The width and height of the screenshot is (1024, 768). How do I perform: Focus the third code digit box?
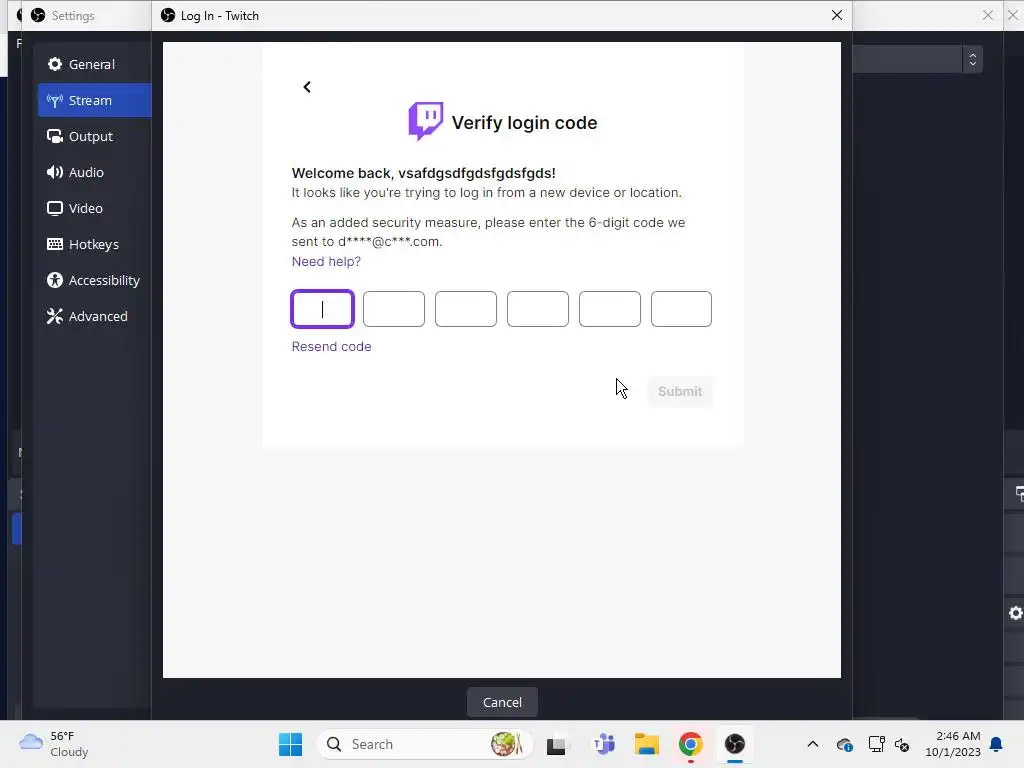pyautogui.click(x=466, y=309)
